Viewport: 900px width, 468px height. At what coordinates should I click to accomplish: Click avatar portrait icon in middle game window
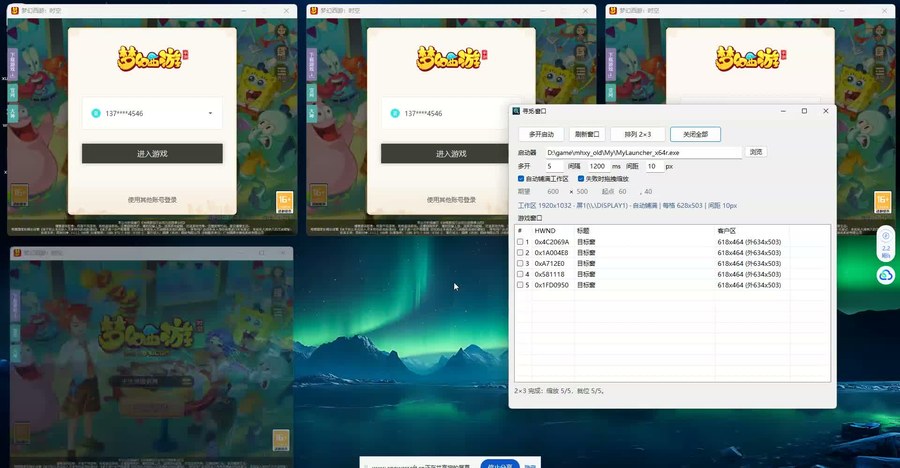581,31
